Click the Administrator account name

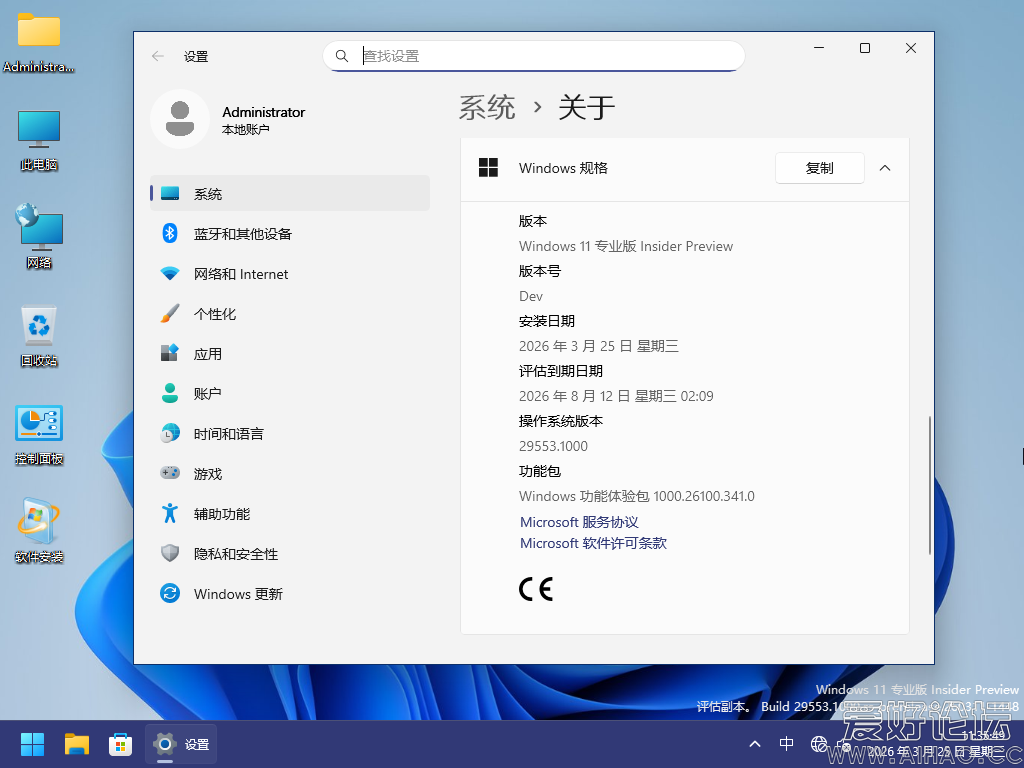coord(263,112)
